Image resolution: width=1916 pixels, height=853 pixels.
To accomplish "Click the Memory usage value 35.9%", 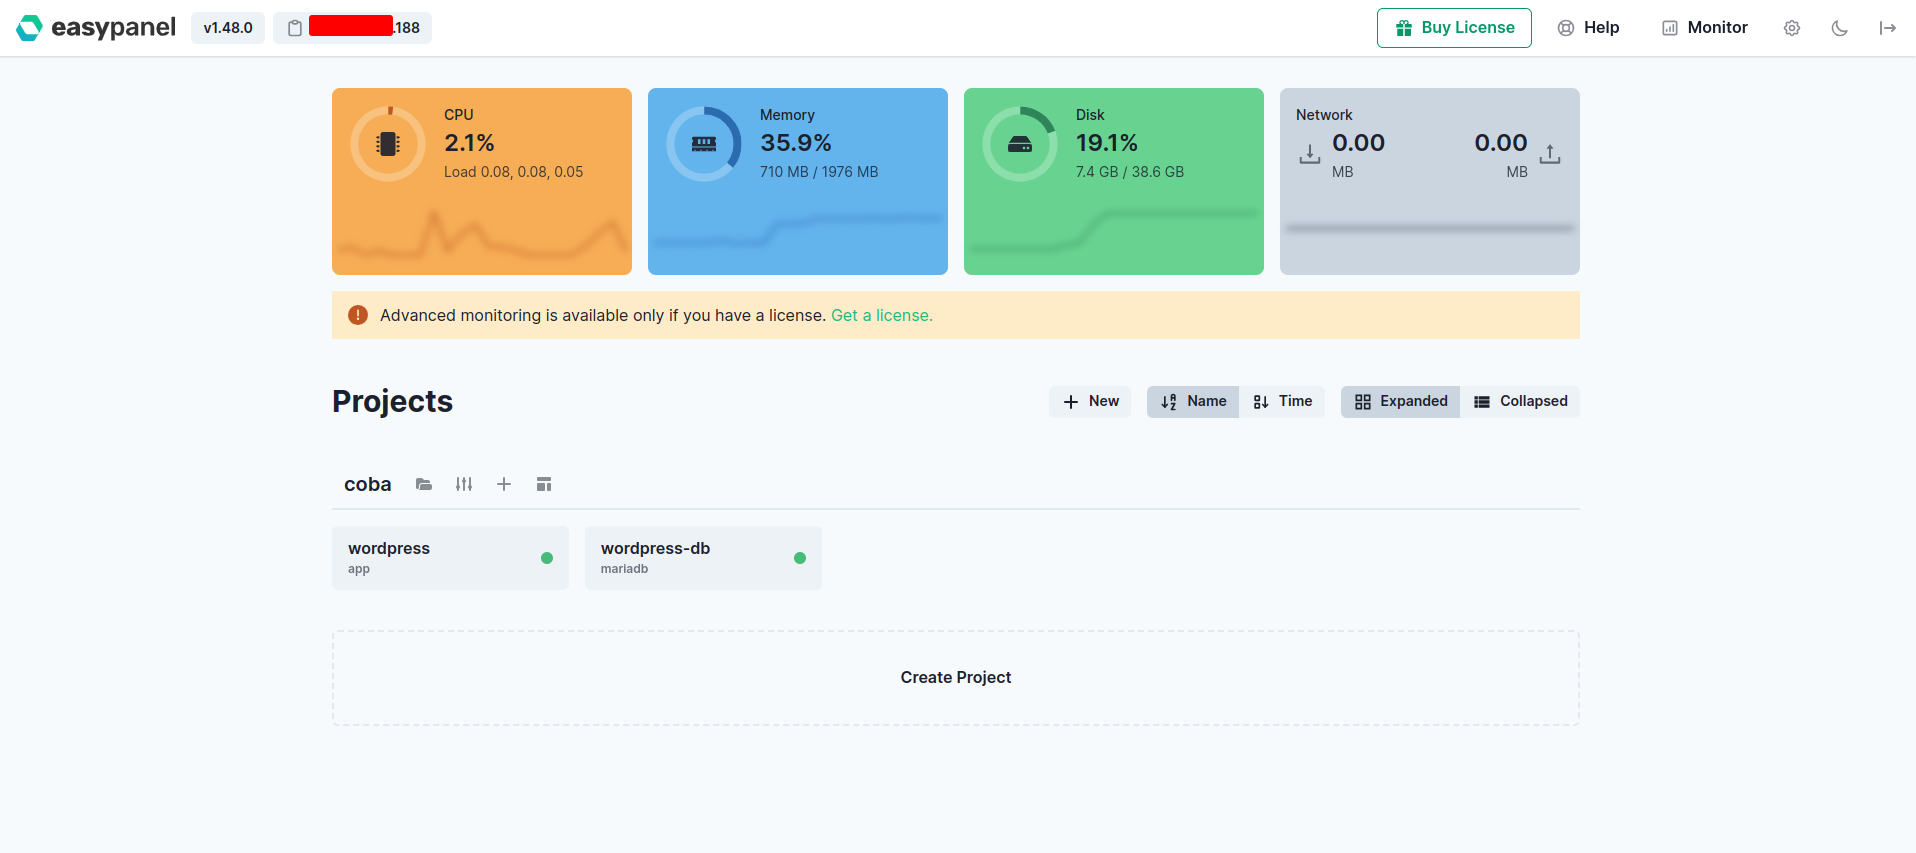I will [x=796, y=143].
